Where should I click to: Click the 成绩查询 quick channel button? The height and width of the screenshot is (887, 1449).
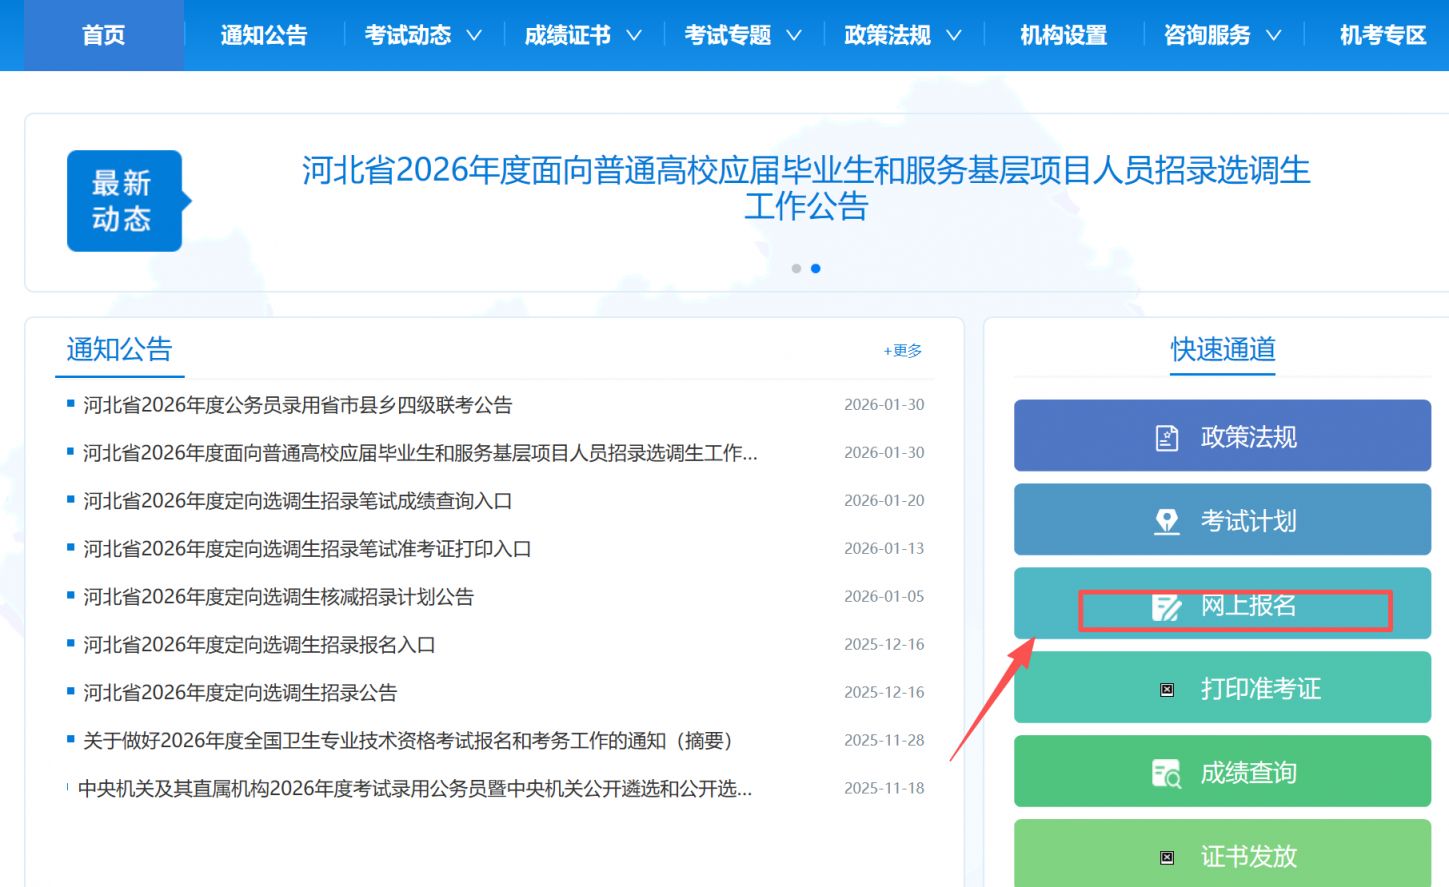(x=1222, y=772)
